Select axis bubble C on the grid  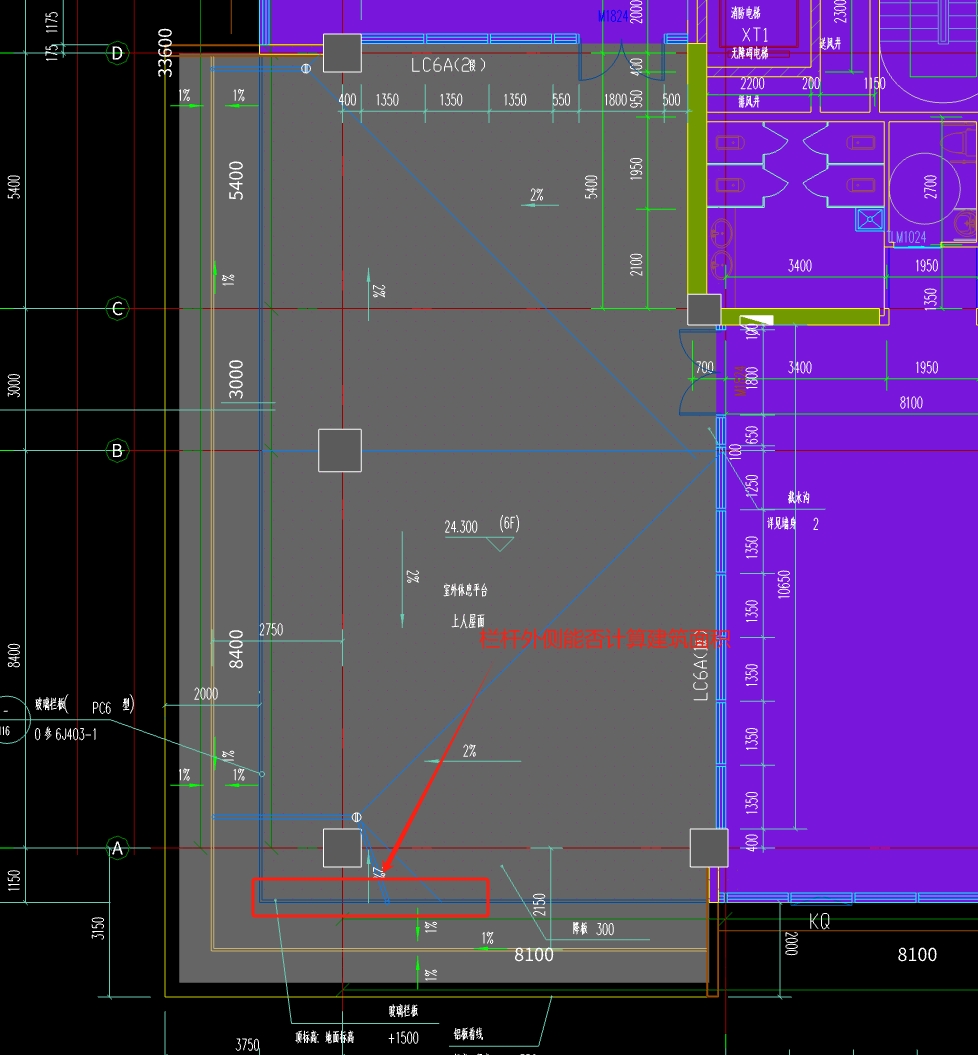(x=117, y=309)
